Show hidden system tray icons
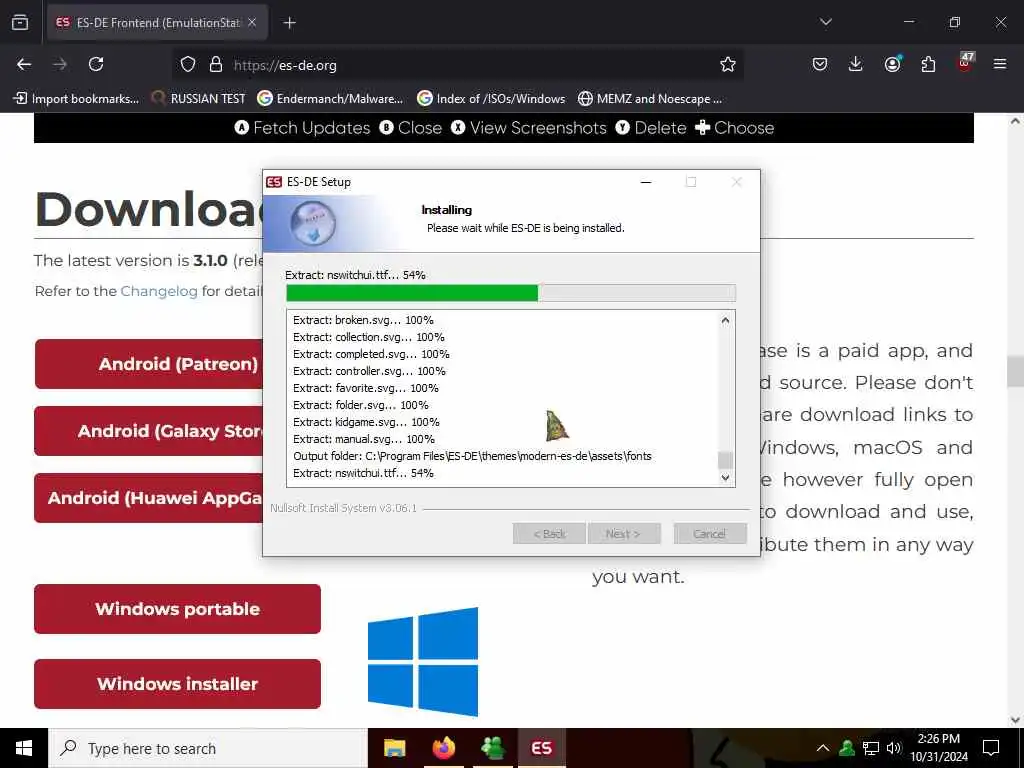Screen dimensions: 1024x768 823,748
